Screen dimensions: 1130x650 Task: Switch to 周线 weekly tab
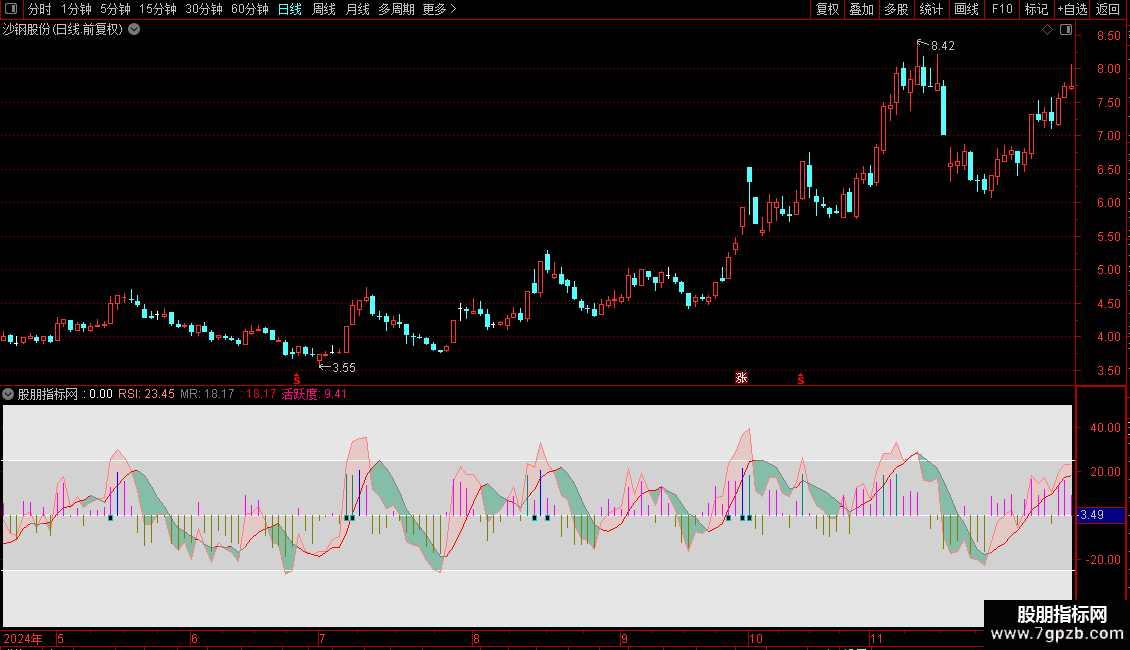[324, 9]
